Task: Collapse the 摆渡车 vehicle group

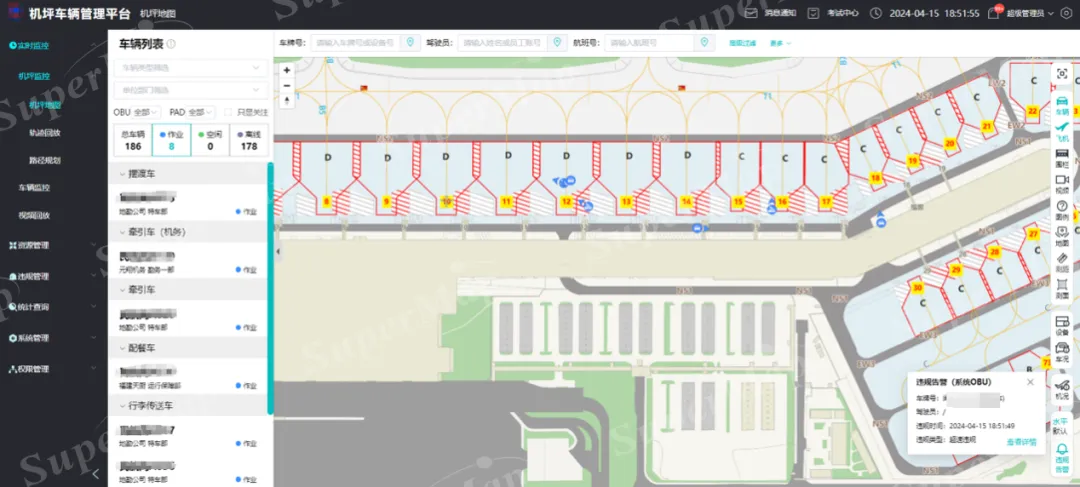Action: click(x=115, y=174)
